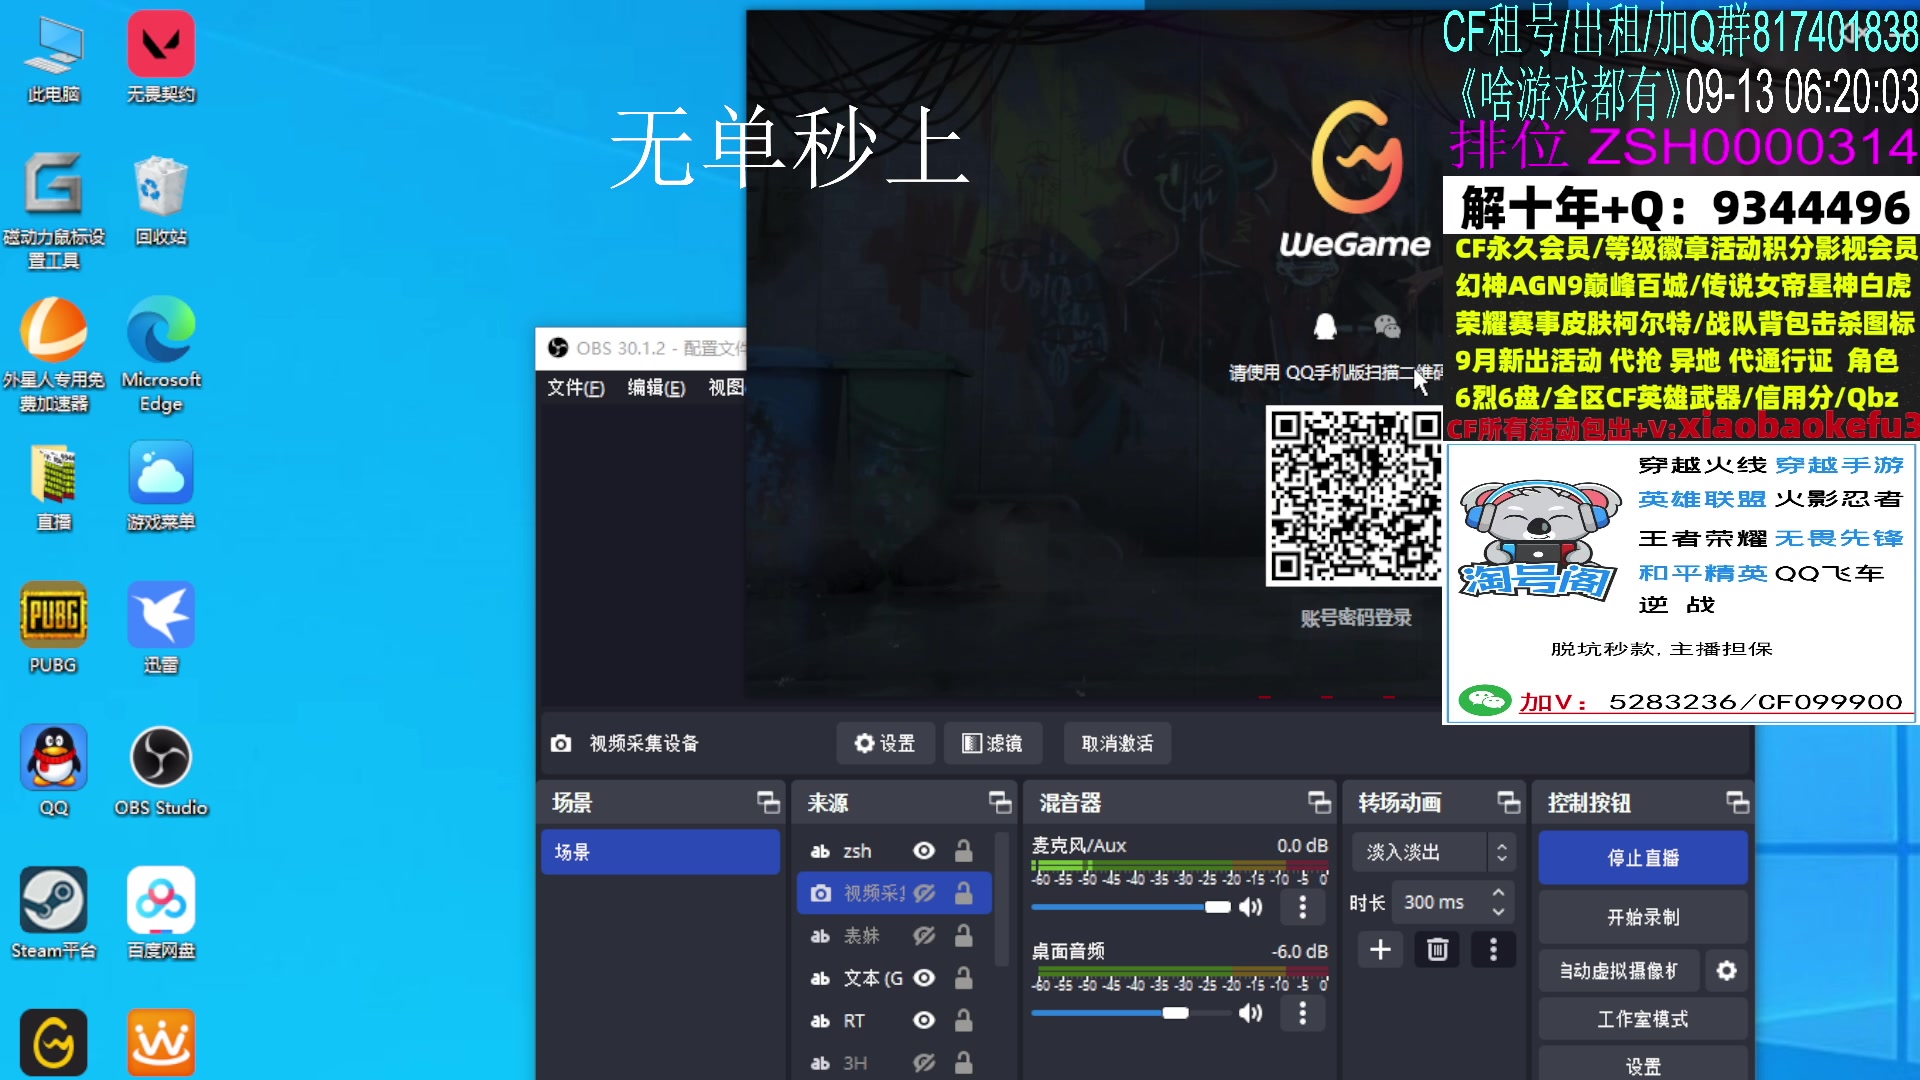Decrease 时长 duration with down arrow

[1498, 912]
